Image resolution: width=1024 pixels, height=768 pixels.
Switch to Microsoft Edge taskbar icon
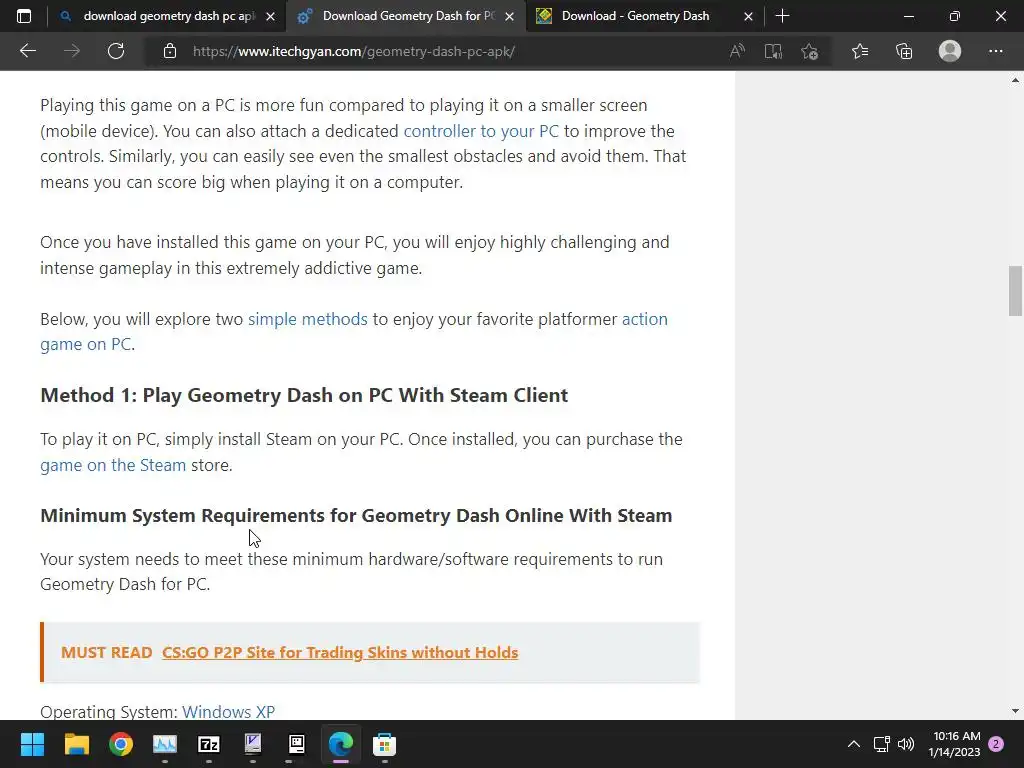coord(340,744)
